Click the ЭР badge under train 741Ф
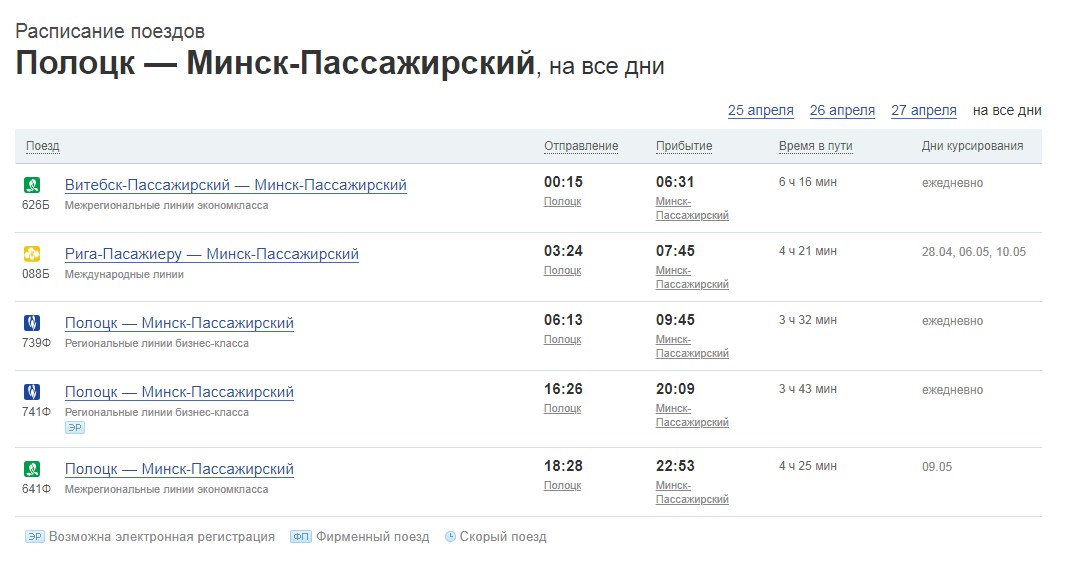 coord(74,428)
